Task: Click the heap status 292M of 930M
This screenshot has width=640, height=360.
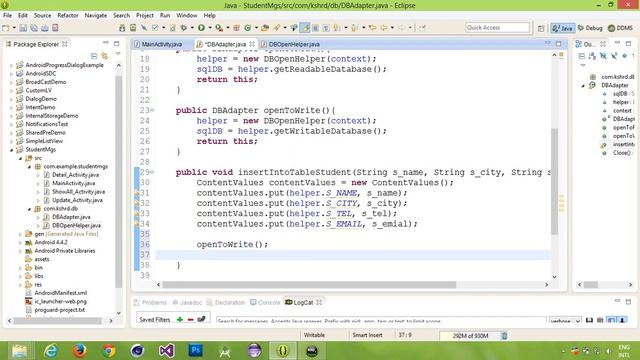Action: click(470, 336)
